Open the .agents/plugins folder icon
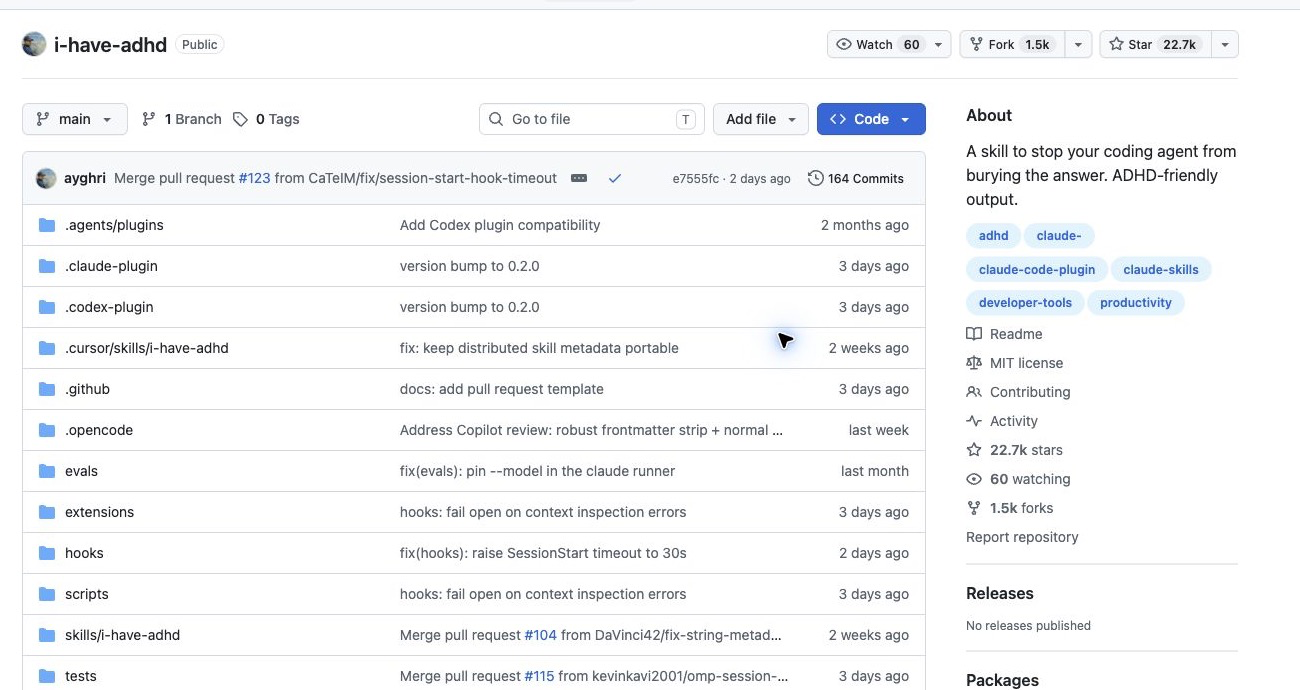1300x690 pixels. point(47,225)
